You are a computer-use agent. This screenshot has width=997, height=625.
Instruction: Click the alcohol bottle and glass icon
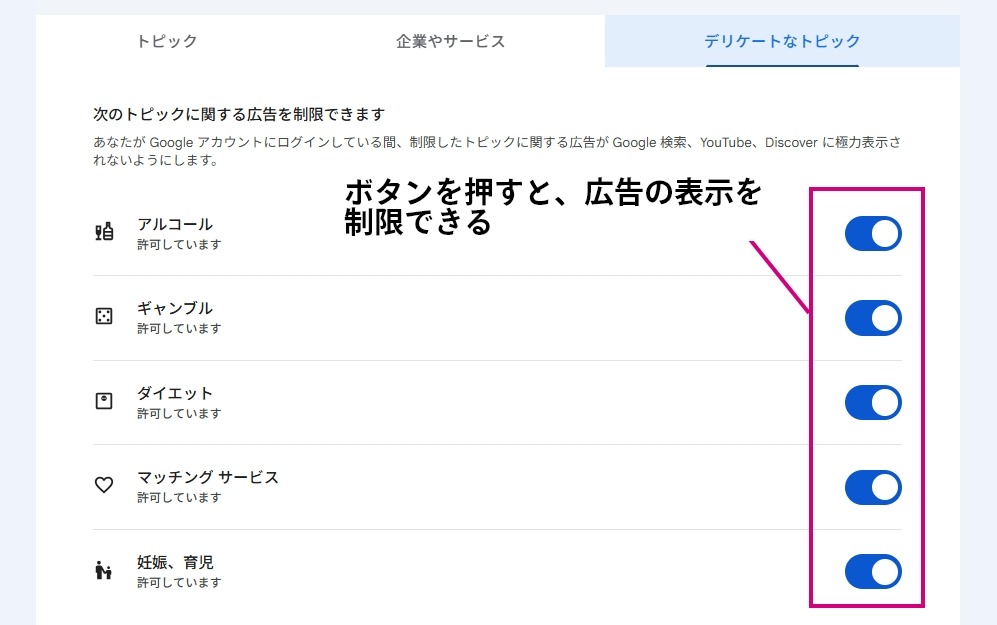(x=104, y=233)
